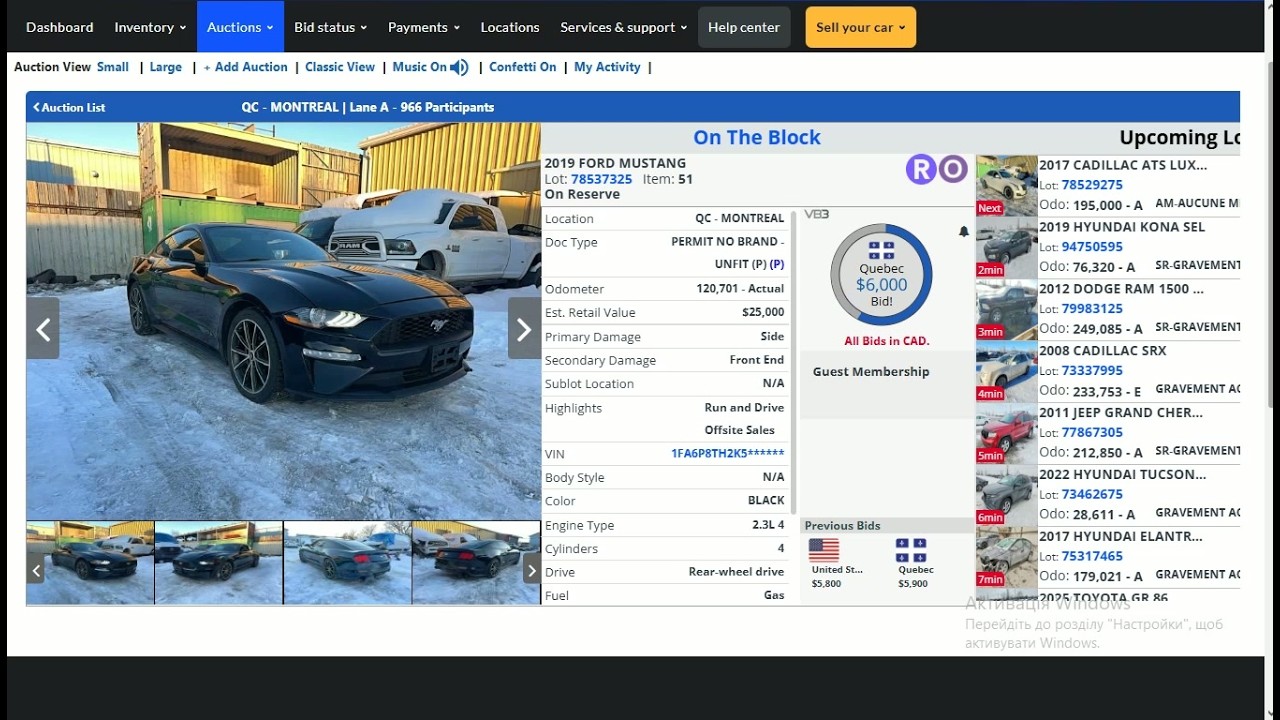Click the Odometer 120,701 - Actual value
1280x720 pixels.
click(740, 289)
